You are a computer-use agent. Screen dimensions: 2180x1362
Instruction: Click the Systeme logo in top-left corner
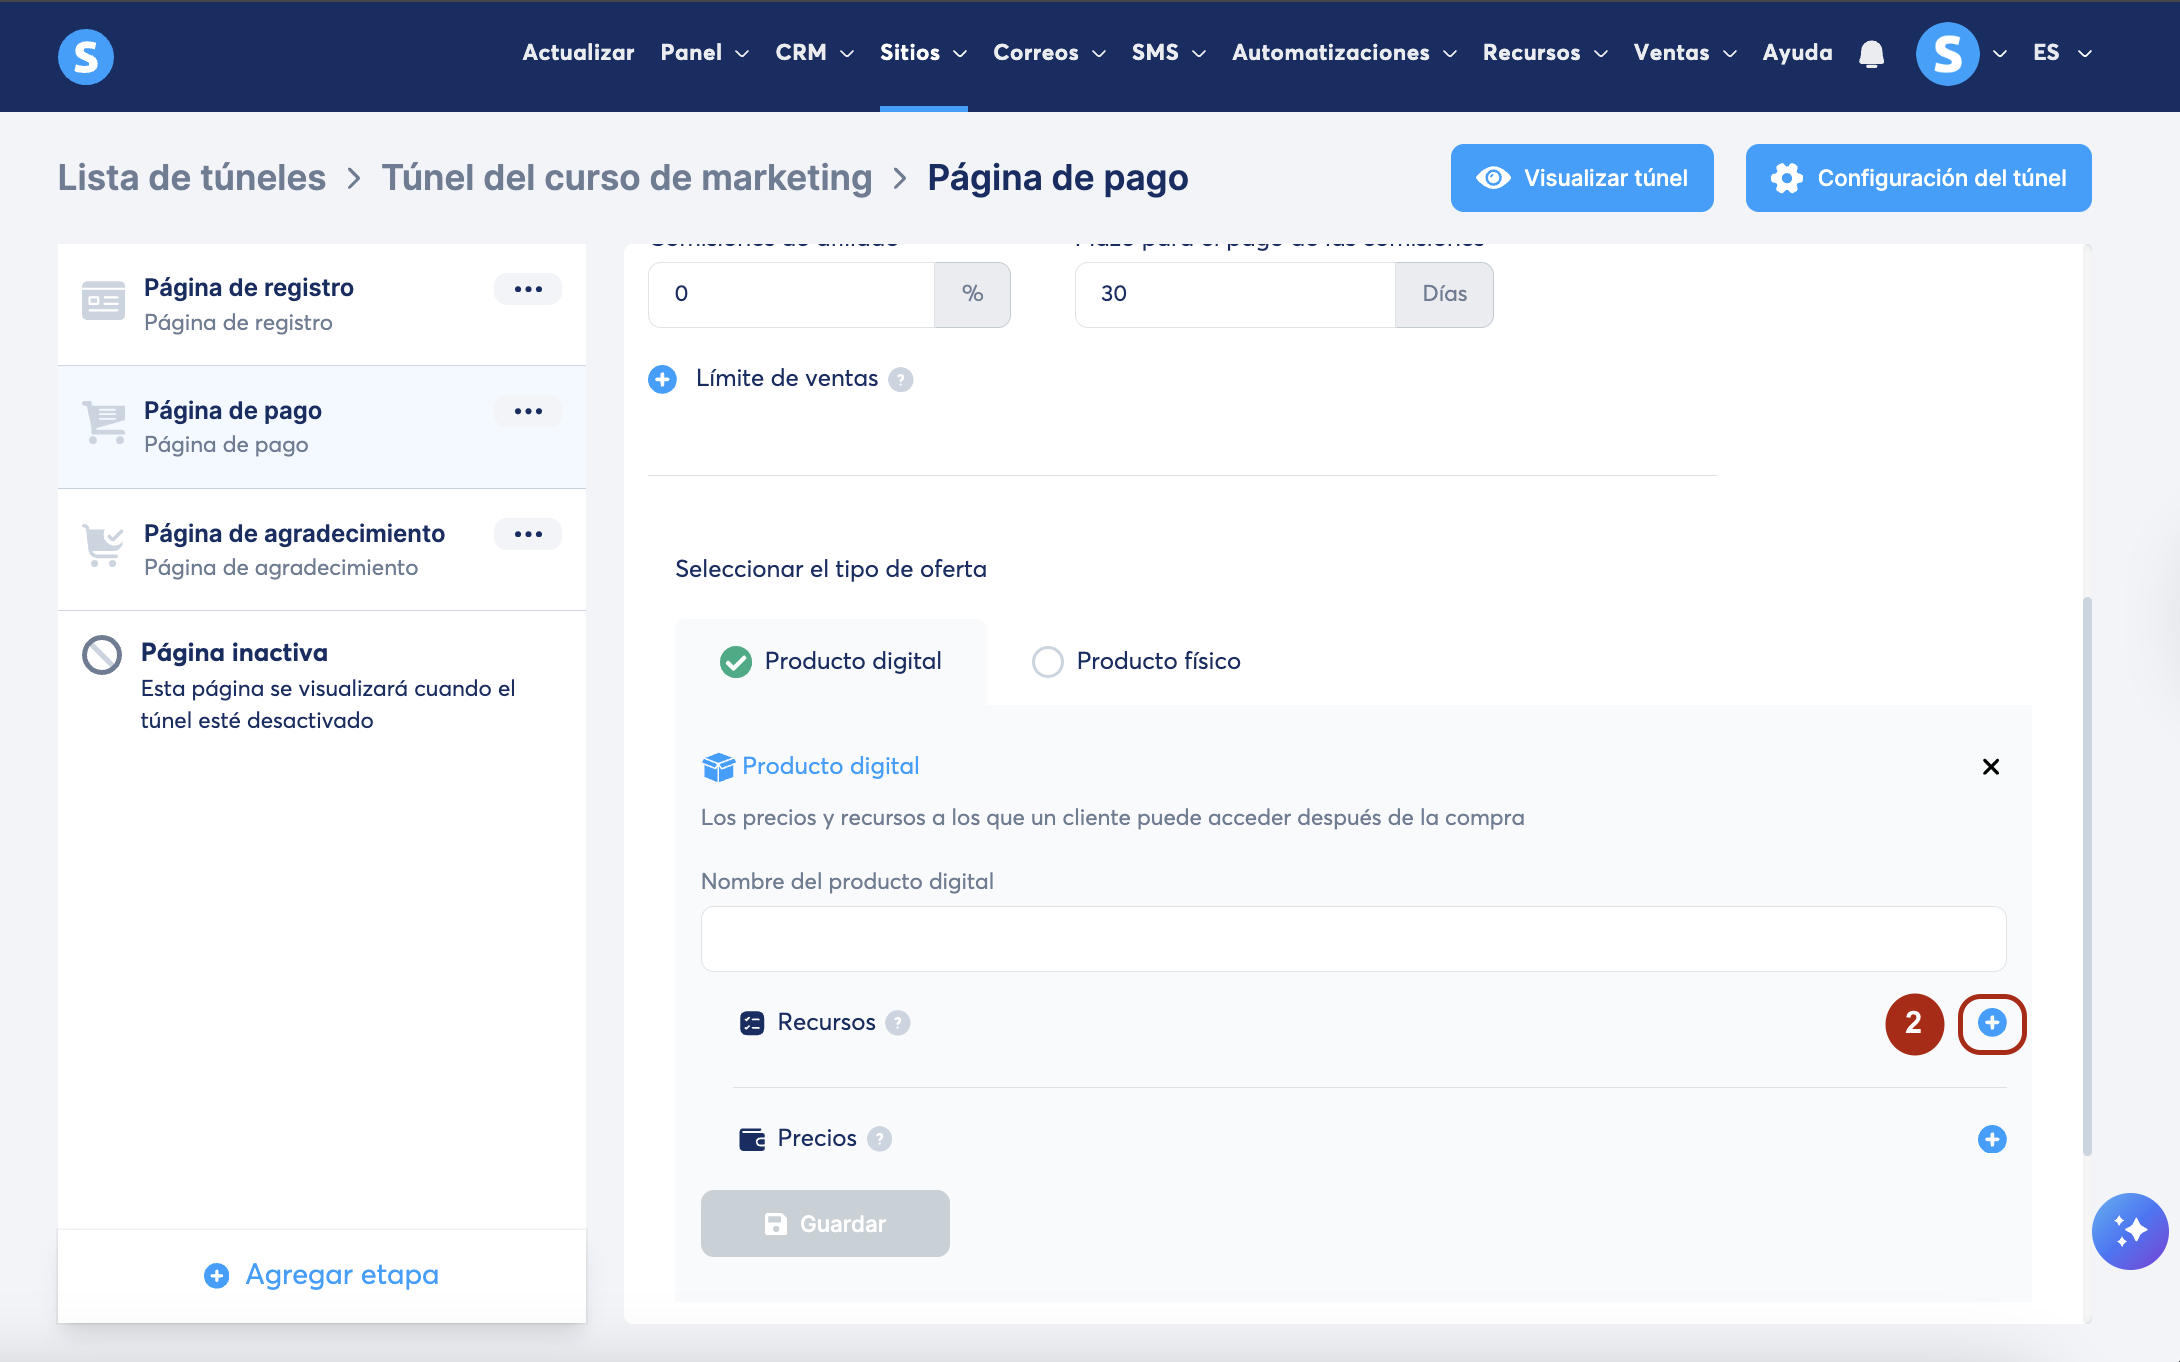[x=86, y=56]
